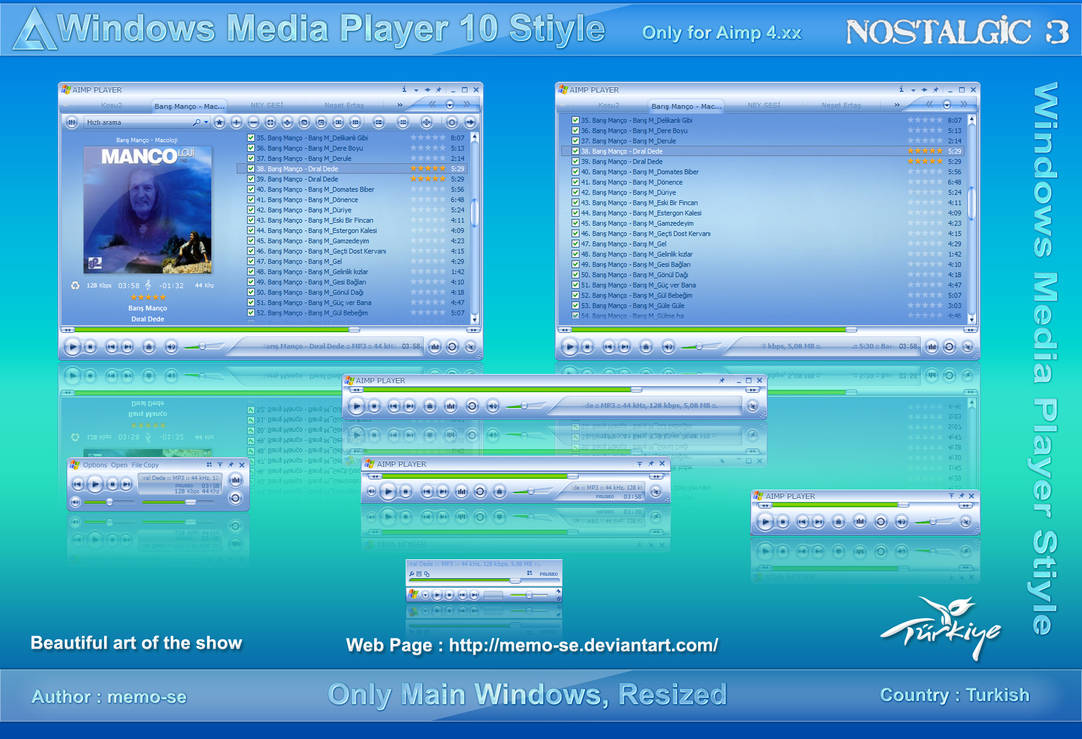Image resolution: width=1082 pixels, height=739 pixels.
Task: Click the Hızlı arama search field
Action: 138,122
